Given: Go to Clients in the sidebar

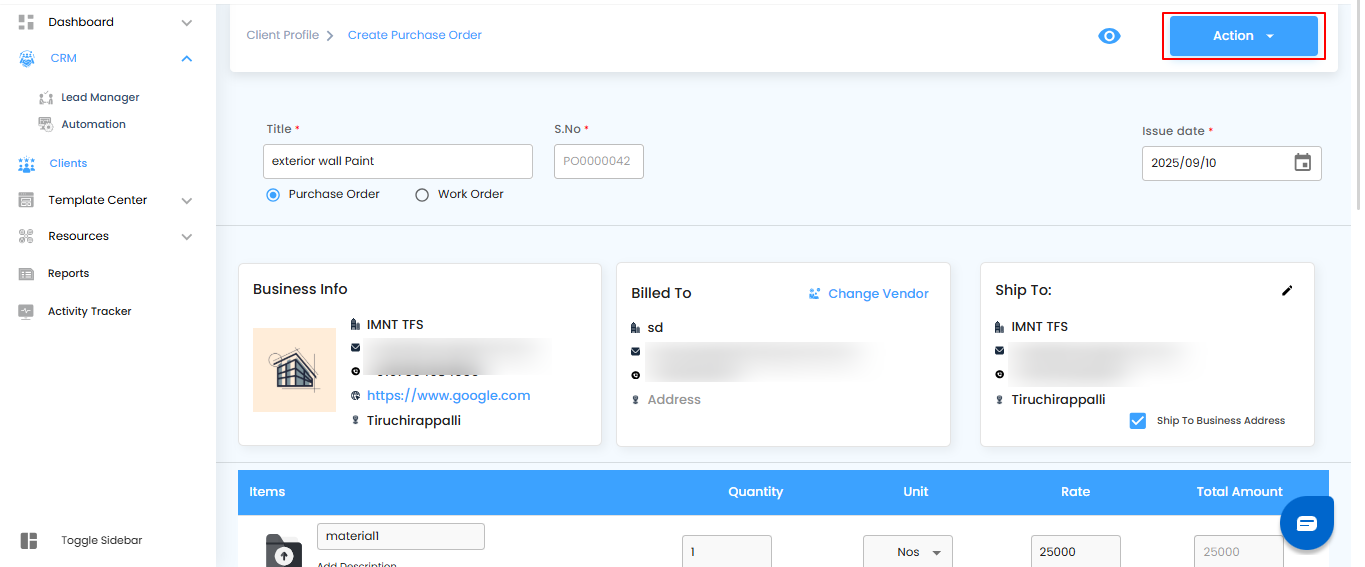Looking at the screenshot, I should pos(68,163).
